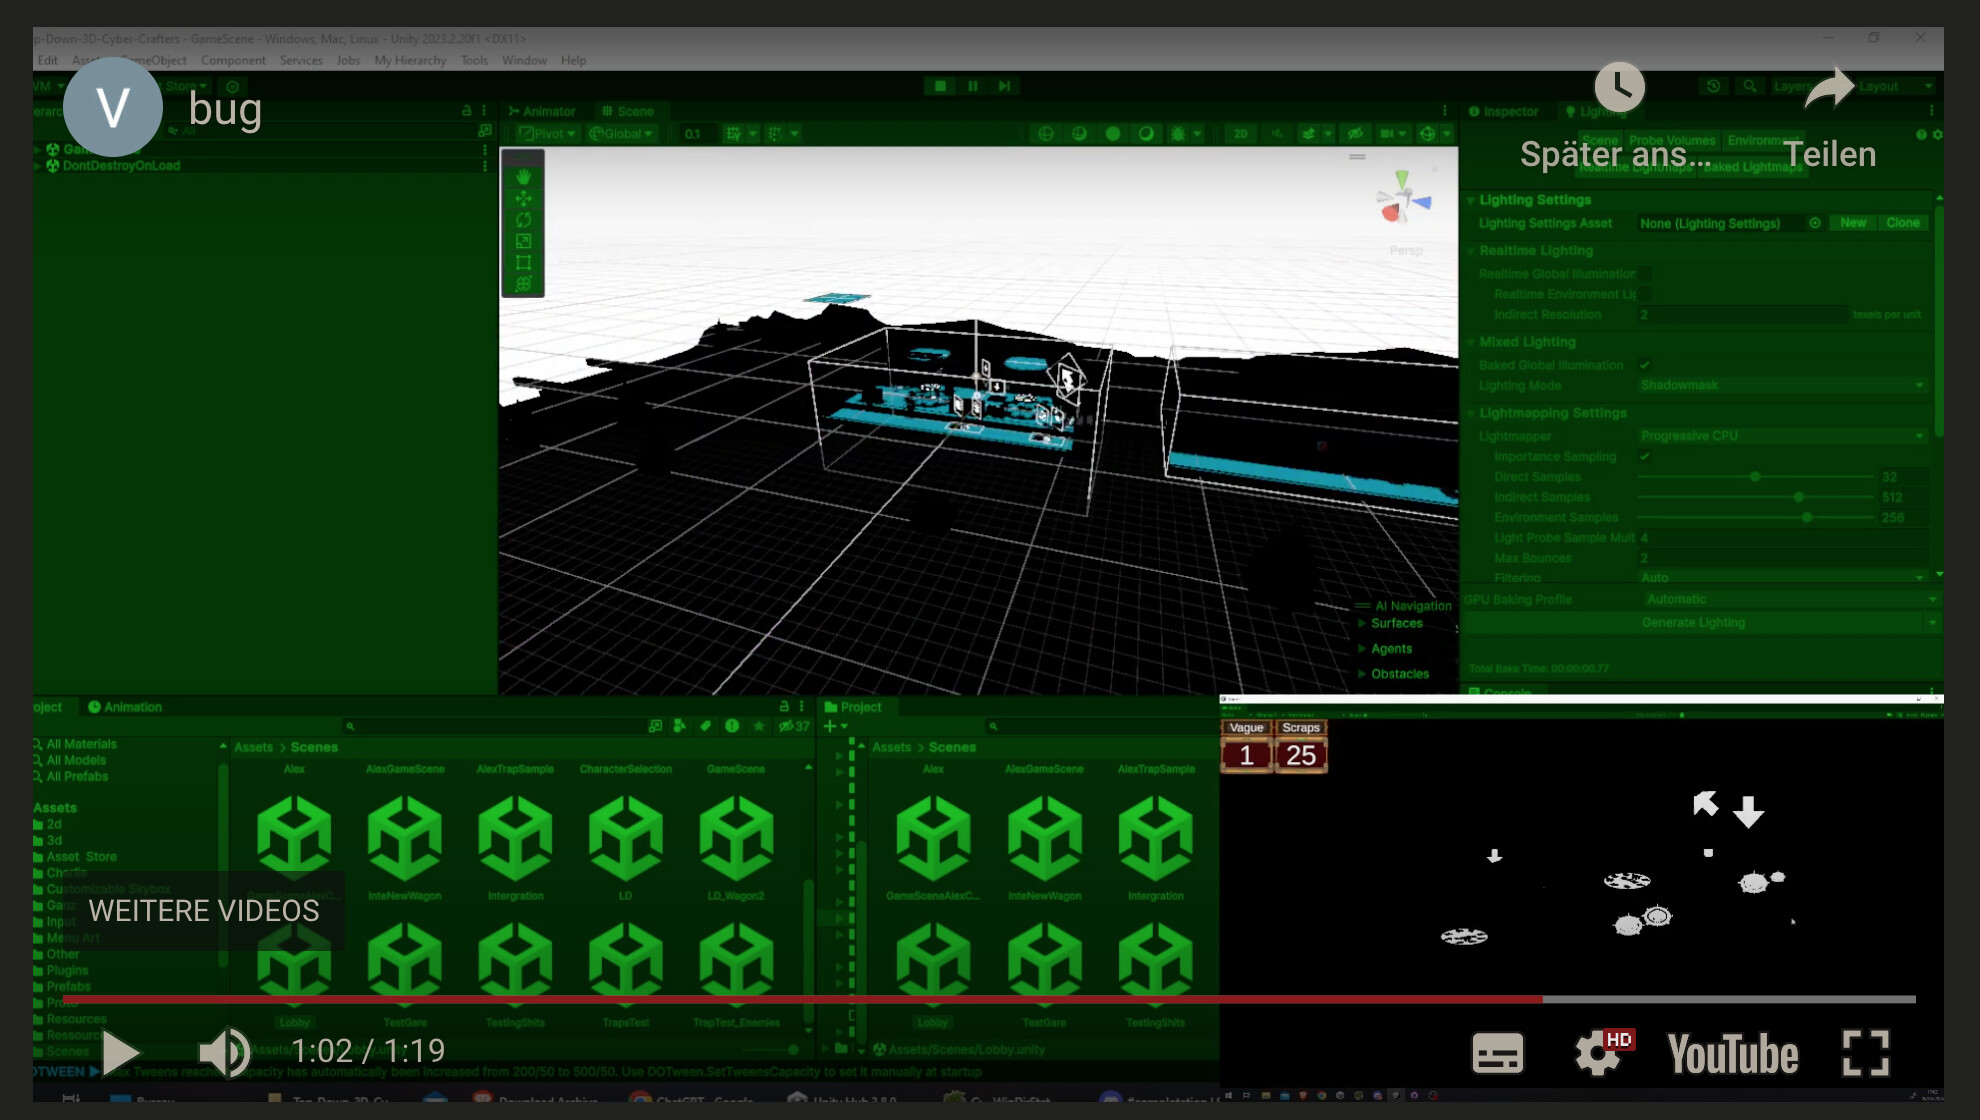The width and height of the screenshot is (1980, 1120).
Task: Select the Hand tool in Scene overlay
Action: tap(523, 177)
